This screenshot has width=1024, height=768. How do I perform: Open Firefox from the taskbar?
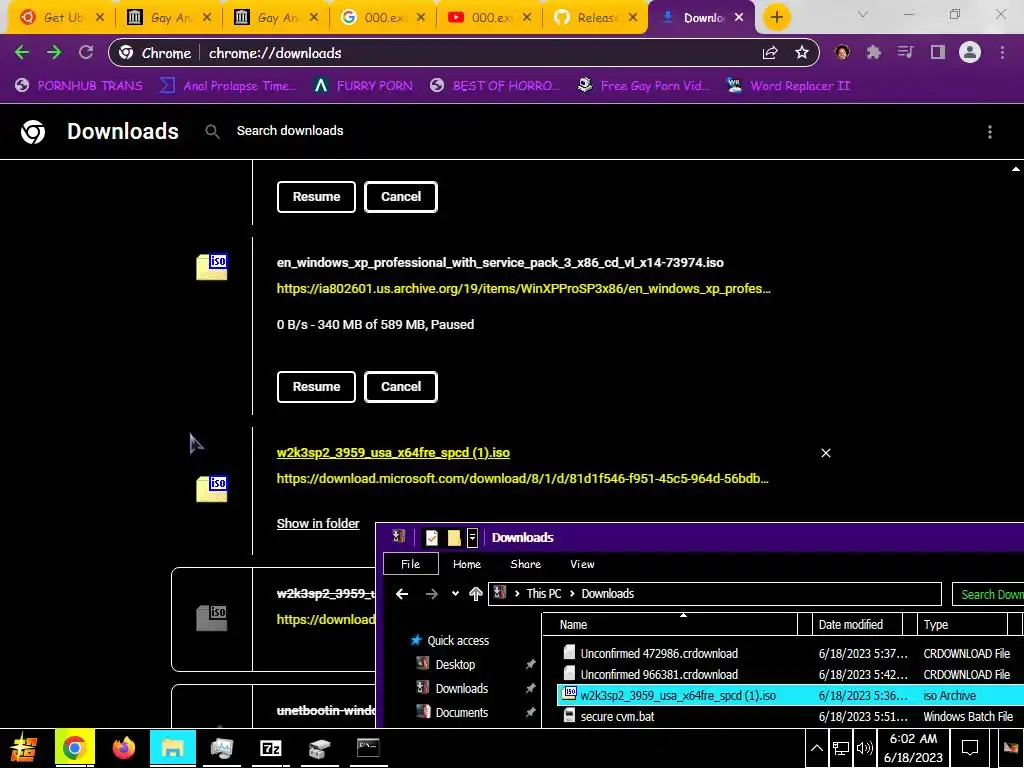123,748
